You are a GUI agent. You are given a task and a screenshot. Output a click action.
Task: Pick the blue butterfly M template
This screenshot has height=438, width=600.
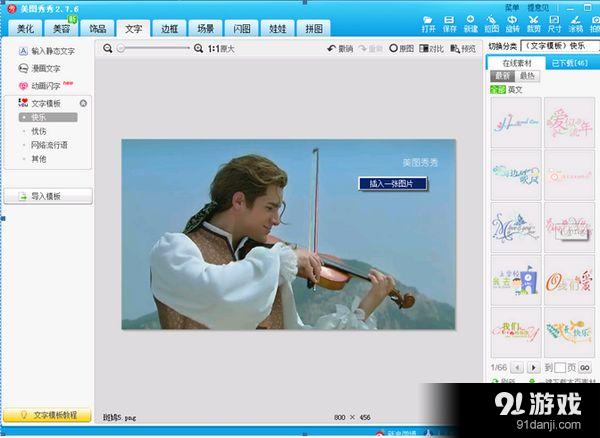tap(516, 227)
